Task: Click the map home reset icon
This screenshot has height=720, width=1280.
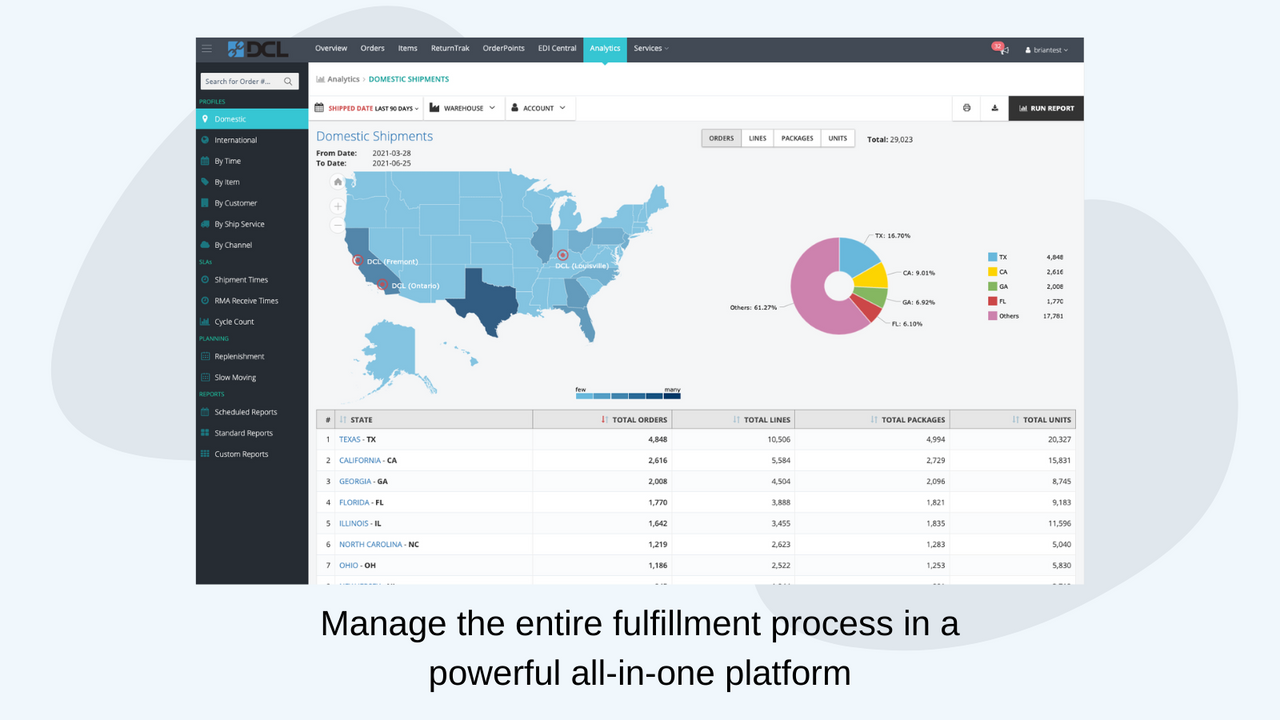Action: pyautogui.click(x=338, y=182)
